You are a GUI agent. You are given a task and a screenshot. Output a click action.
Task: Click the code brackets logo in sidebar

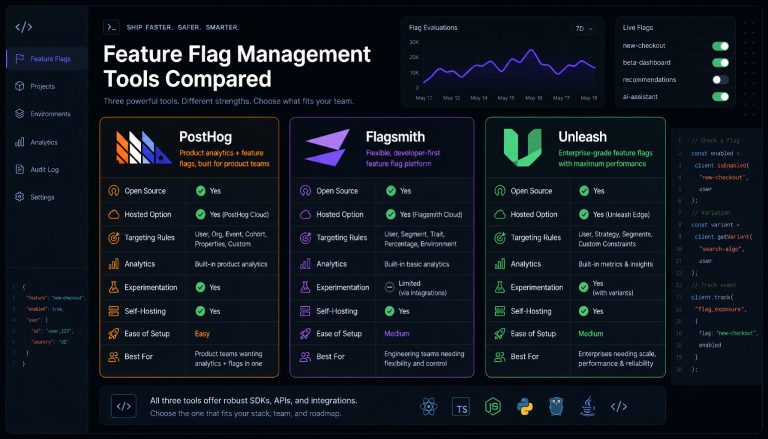(x=24, y=27)
